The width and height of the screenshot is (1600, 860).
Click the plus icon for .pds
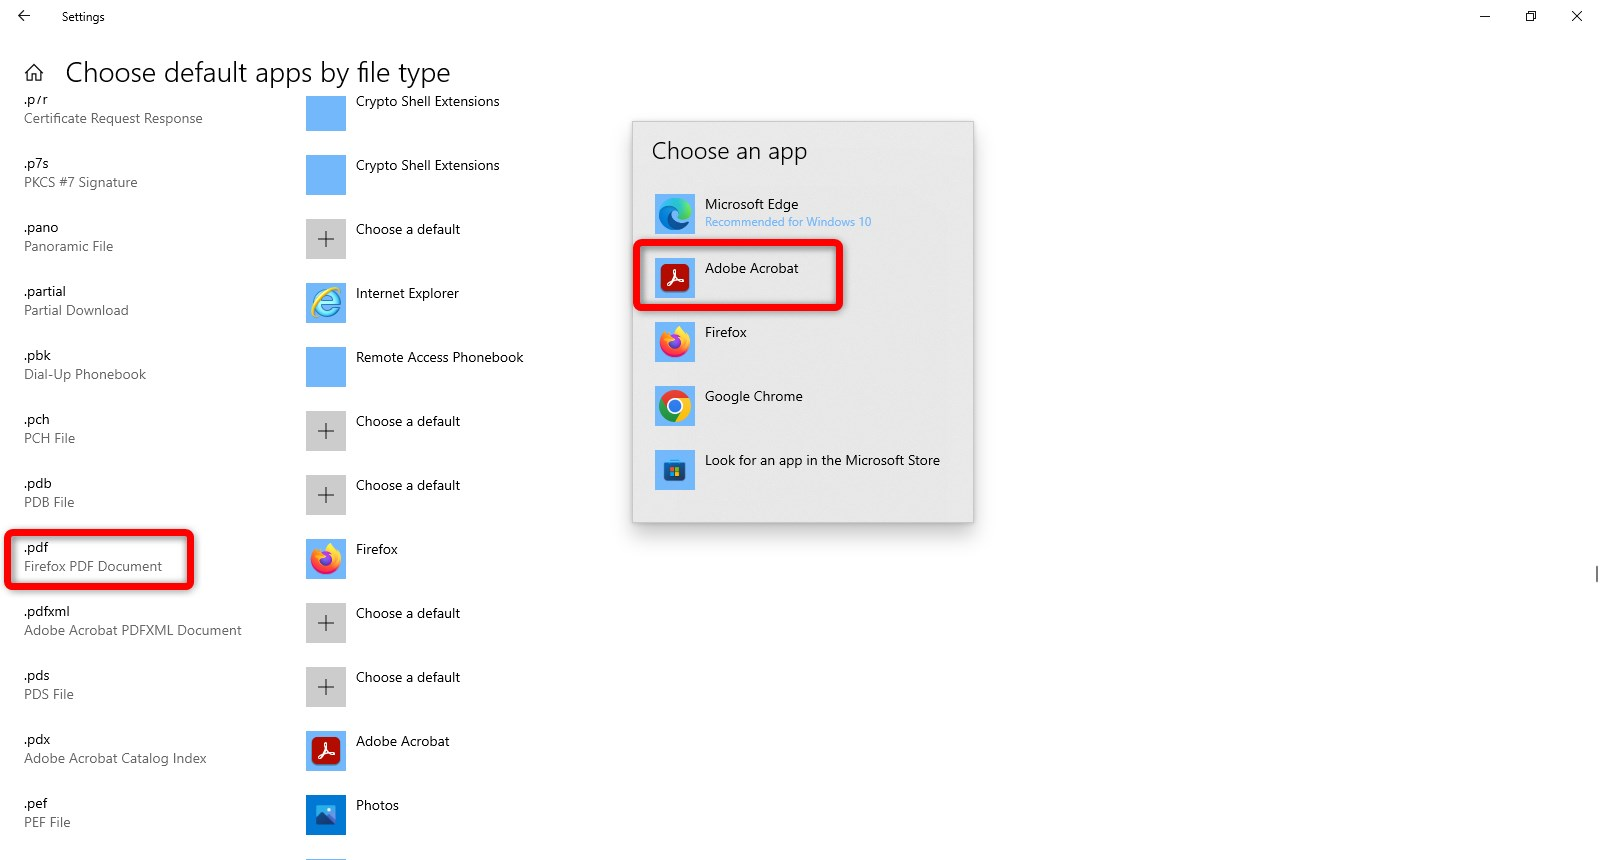326,687
